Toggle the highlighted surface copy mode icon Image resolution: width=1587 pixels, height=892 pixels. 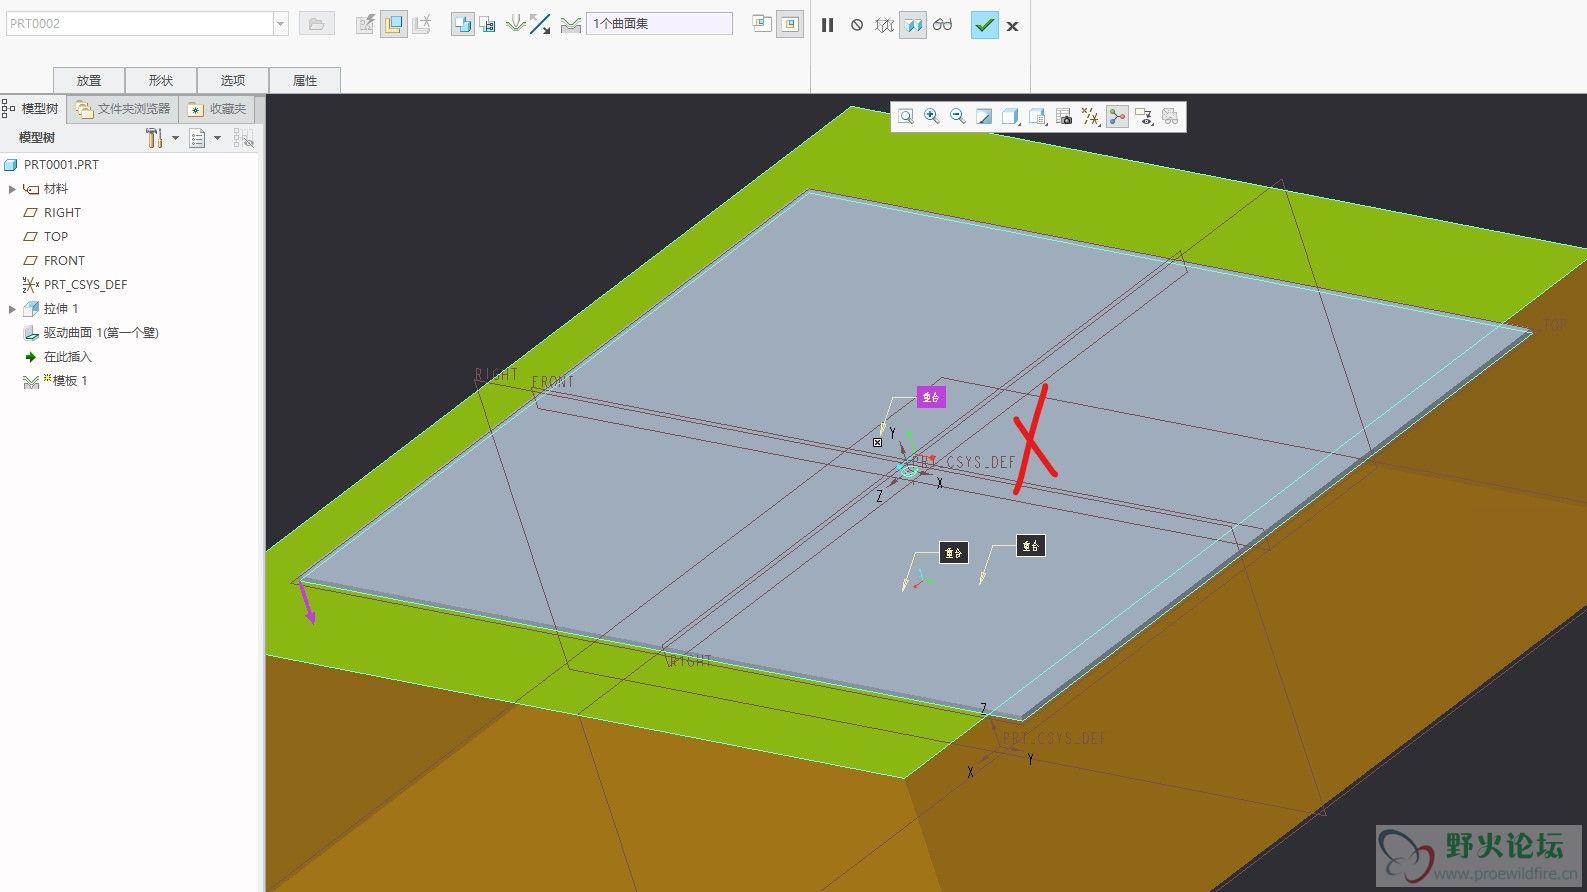(394, 24)
